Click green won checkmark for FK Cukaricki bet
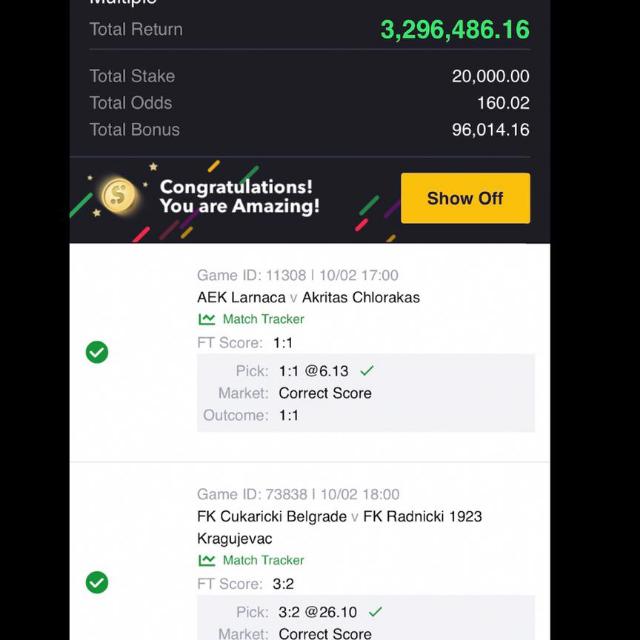 97,582
